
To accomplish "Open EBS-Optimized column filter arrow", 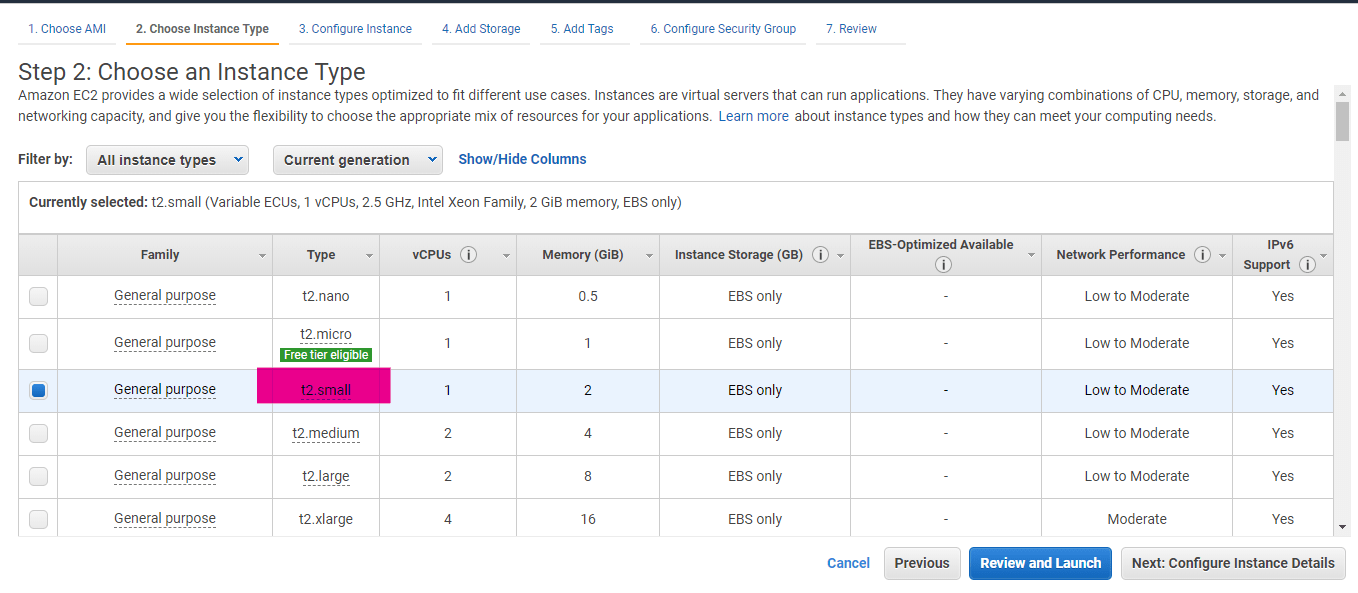I will pos(1031,256).
